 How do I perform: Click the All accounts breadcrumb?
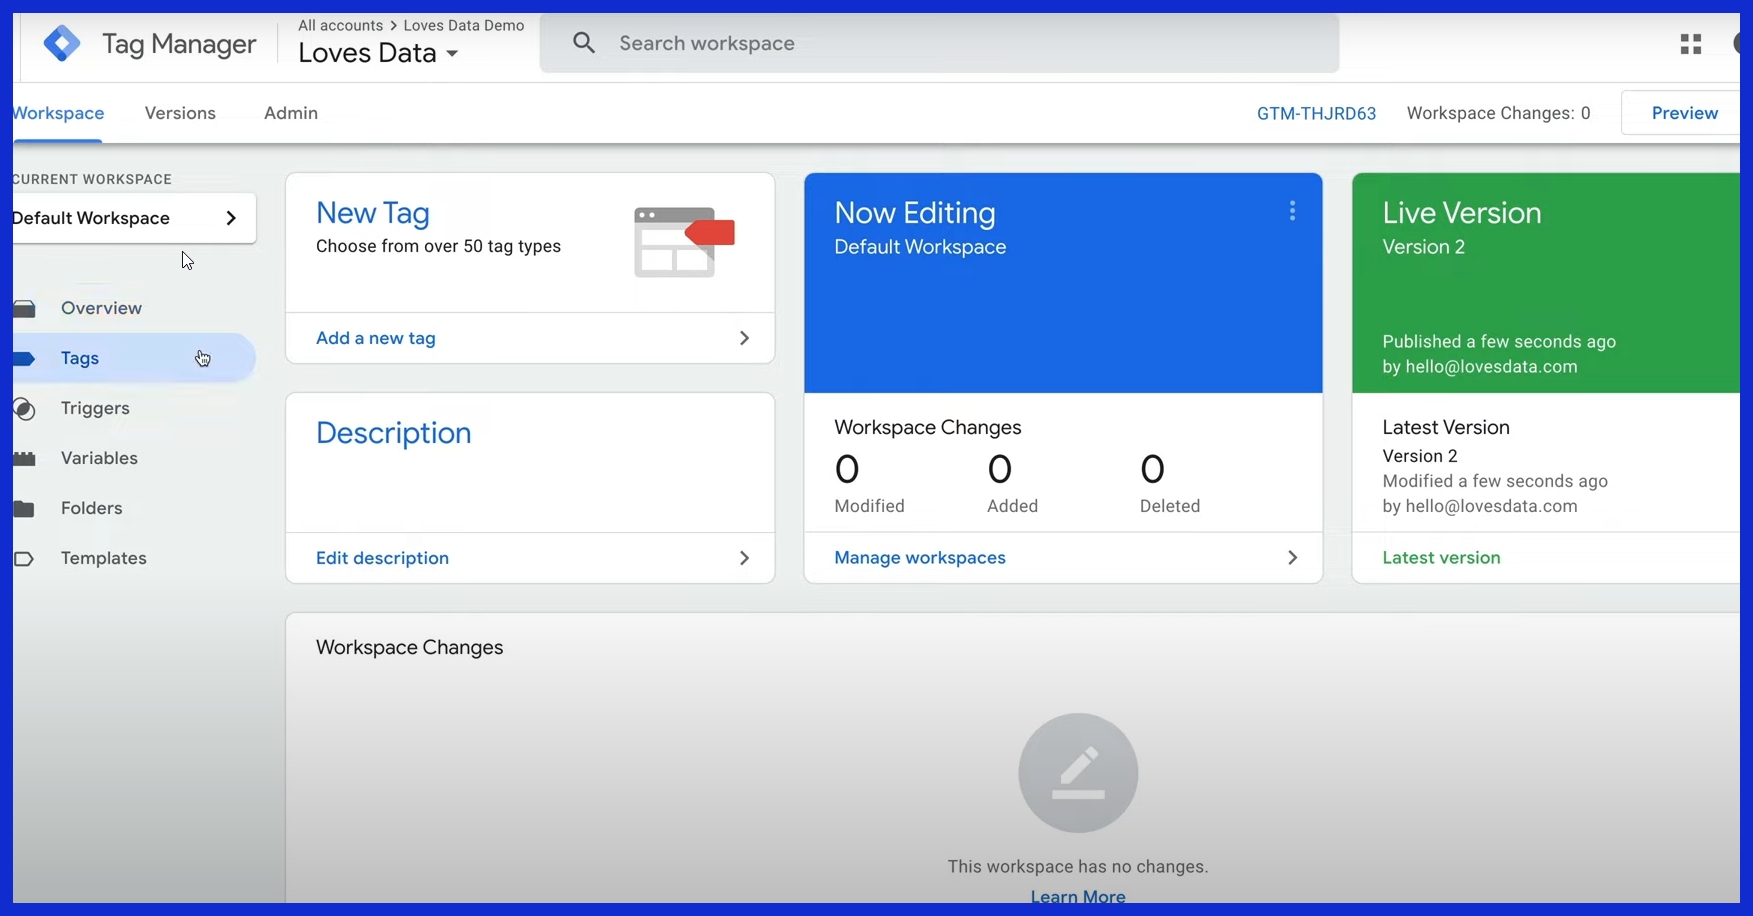click(340, 25)
